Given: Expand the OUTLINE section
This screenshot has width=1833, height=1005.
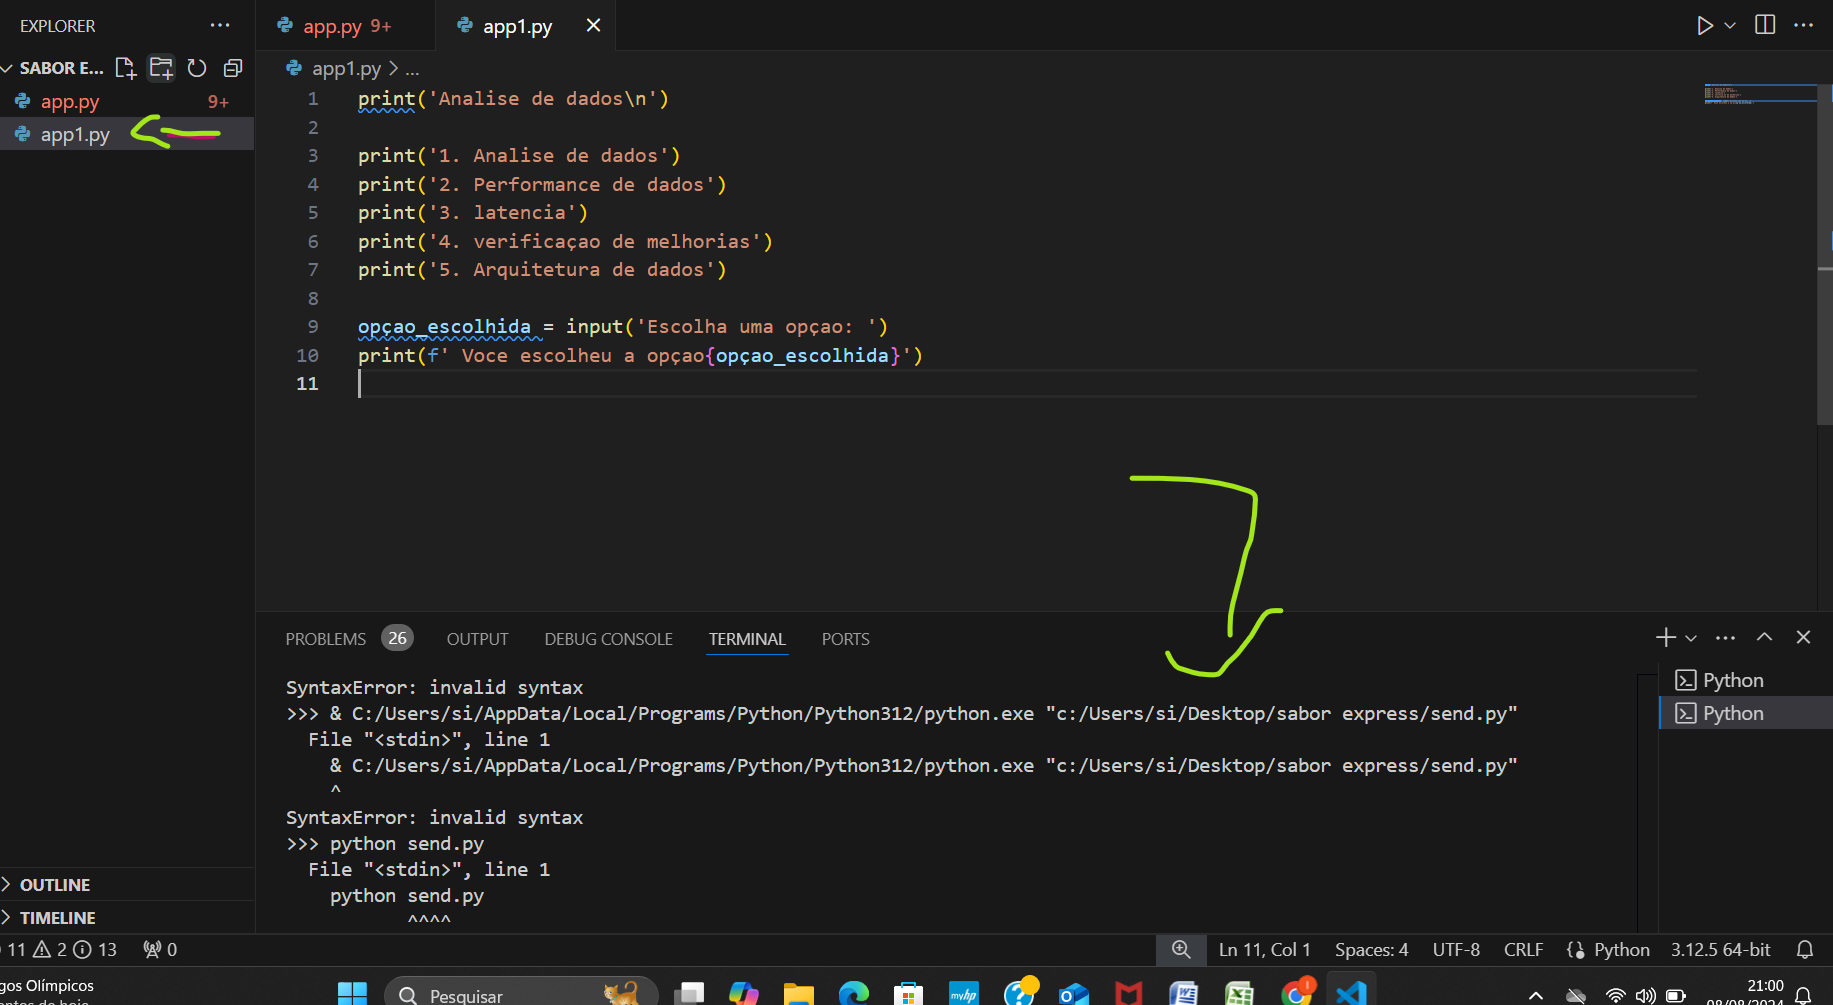Looking at the screenshot, I should click(x=127, y=885).
